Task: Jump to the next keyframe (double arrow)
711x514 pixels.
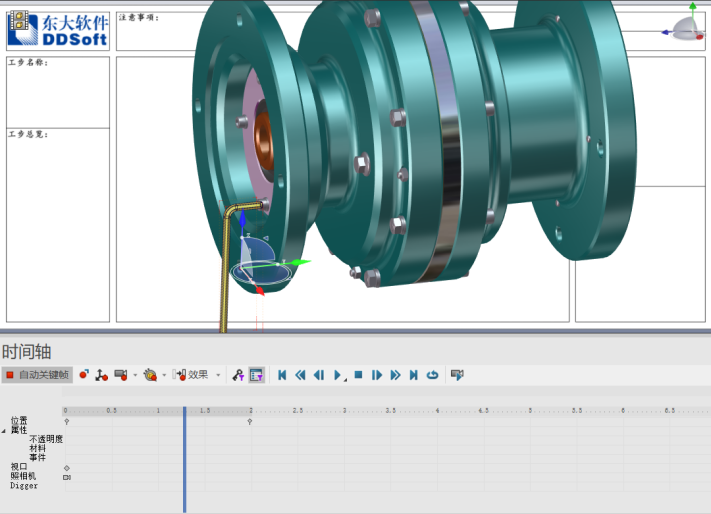Action: (395, 375)
